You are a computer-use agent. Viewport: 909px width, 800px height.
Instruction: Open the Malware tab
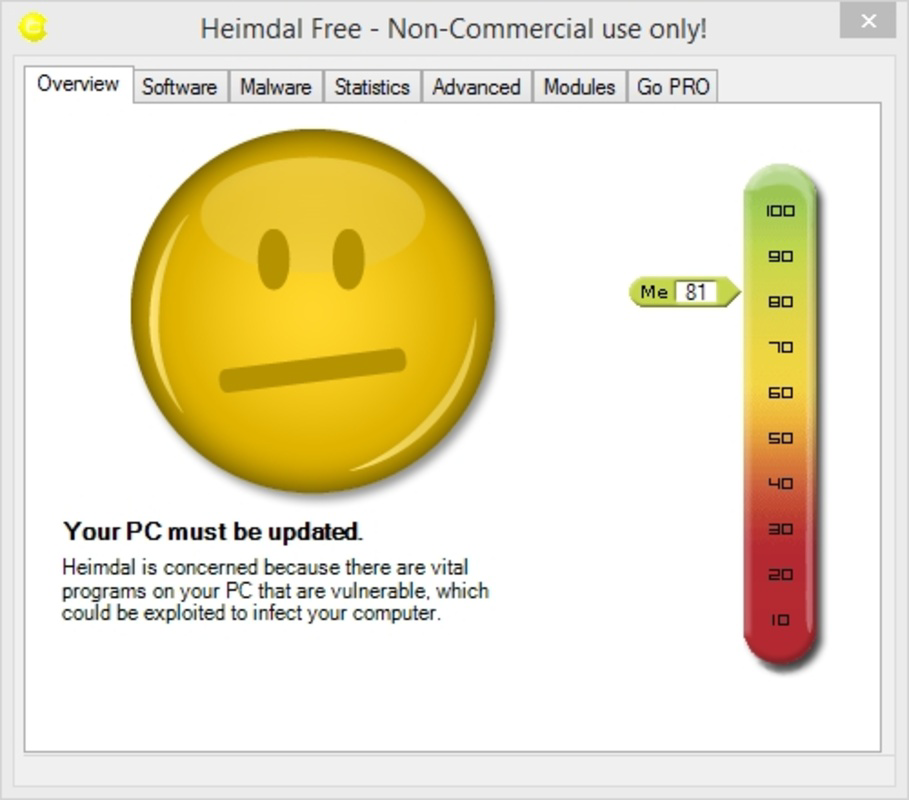pyautogui.click(x=276, y=87)
